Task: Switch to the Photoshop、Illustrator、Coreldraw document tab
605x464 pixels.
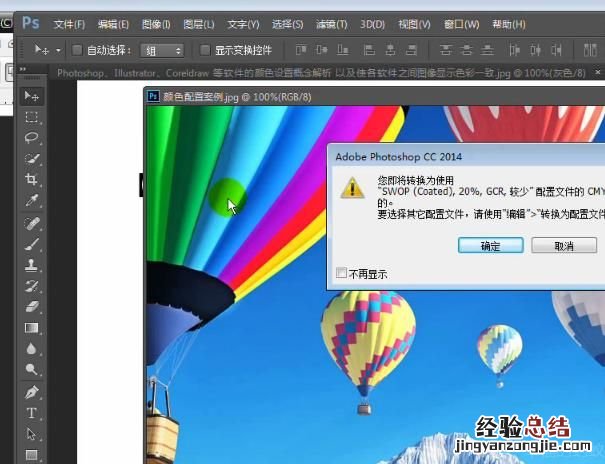Action: tap(321, 73)
